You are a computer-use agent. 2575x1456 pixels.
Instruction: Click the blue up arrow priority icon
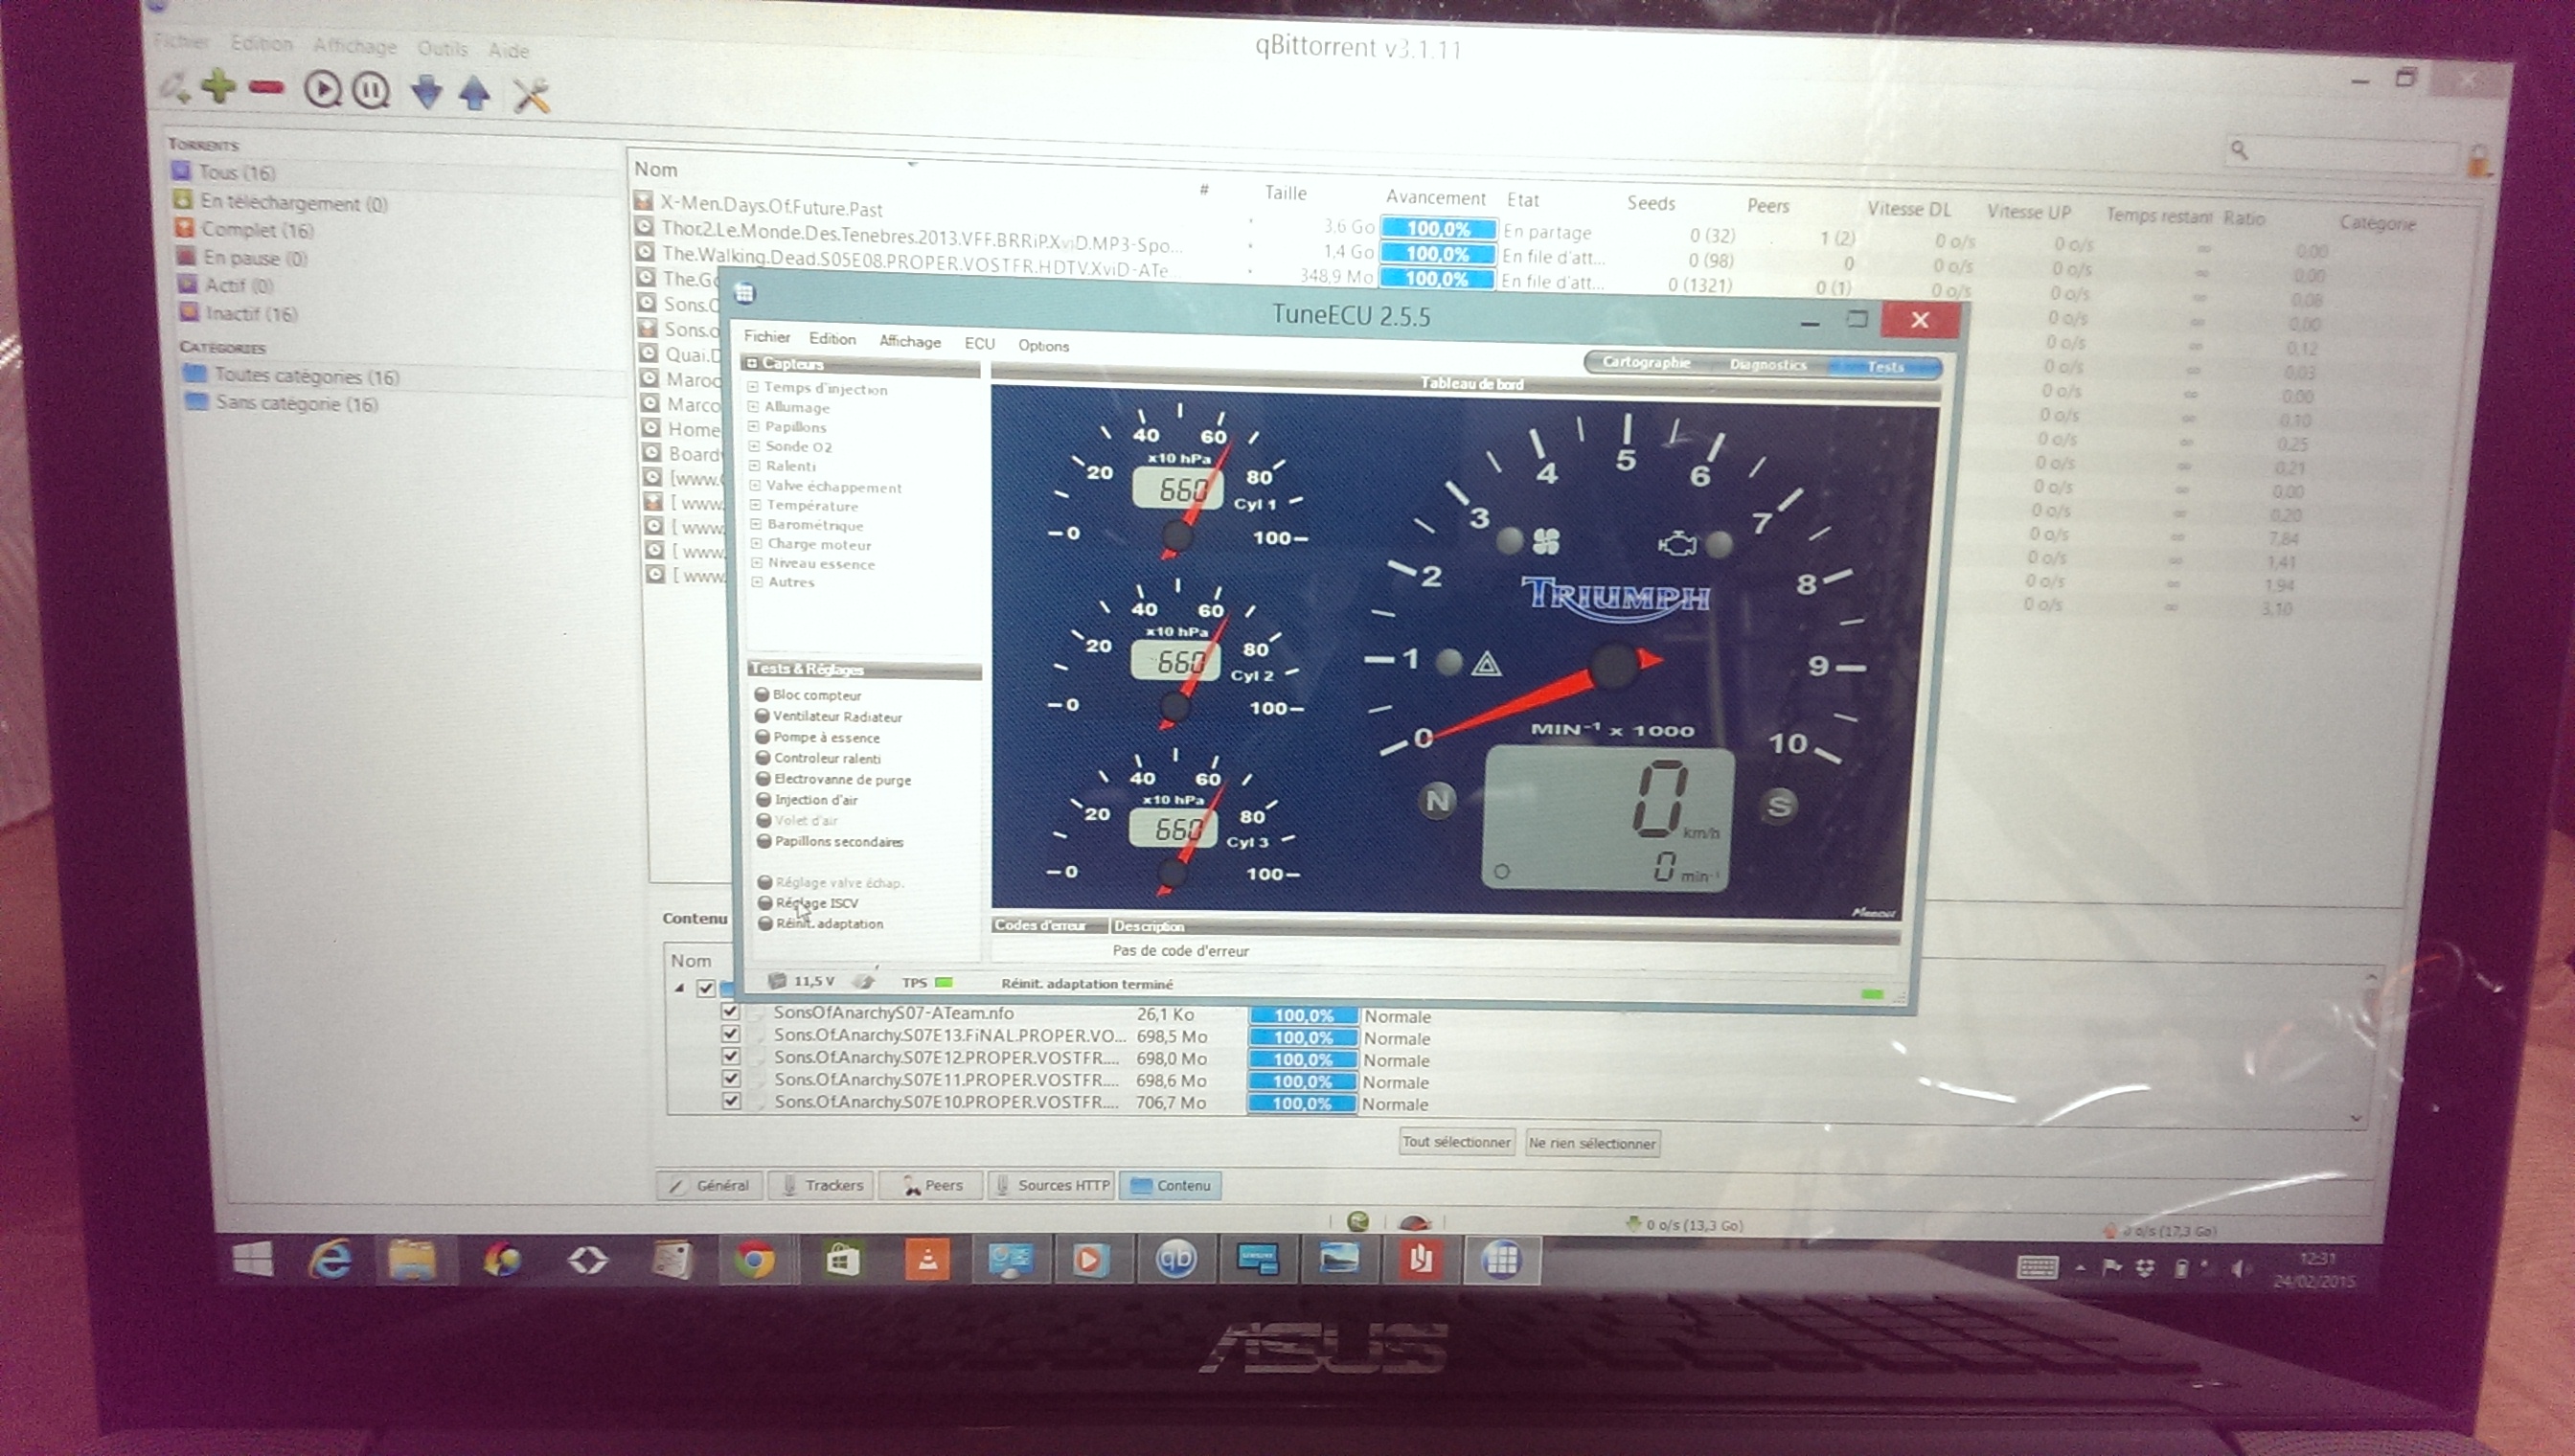point(475,94)
